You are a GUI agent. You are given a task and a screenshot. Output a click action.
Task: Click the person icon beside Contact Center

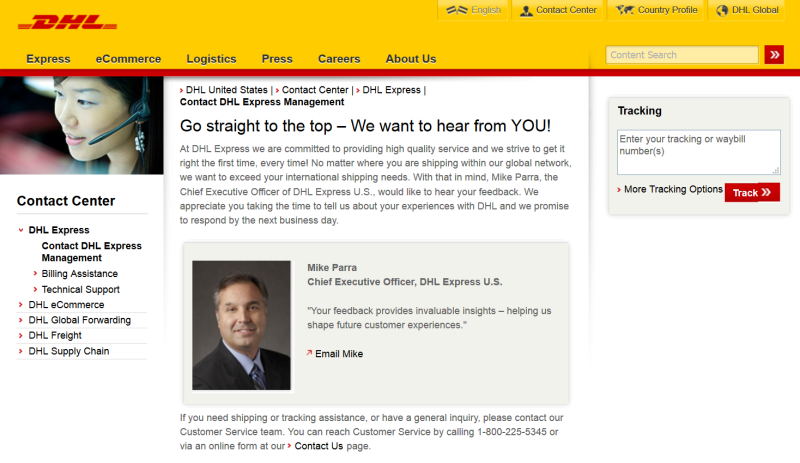click(x=526, y=11)
